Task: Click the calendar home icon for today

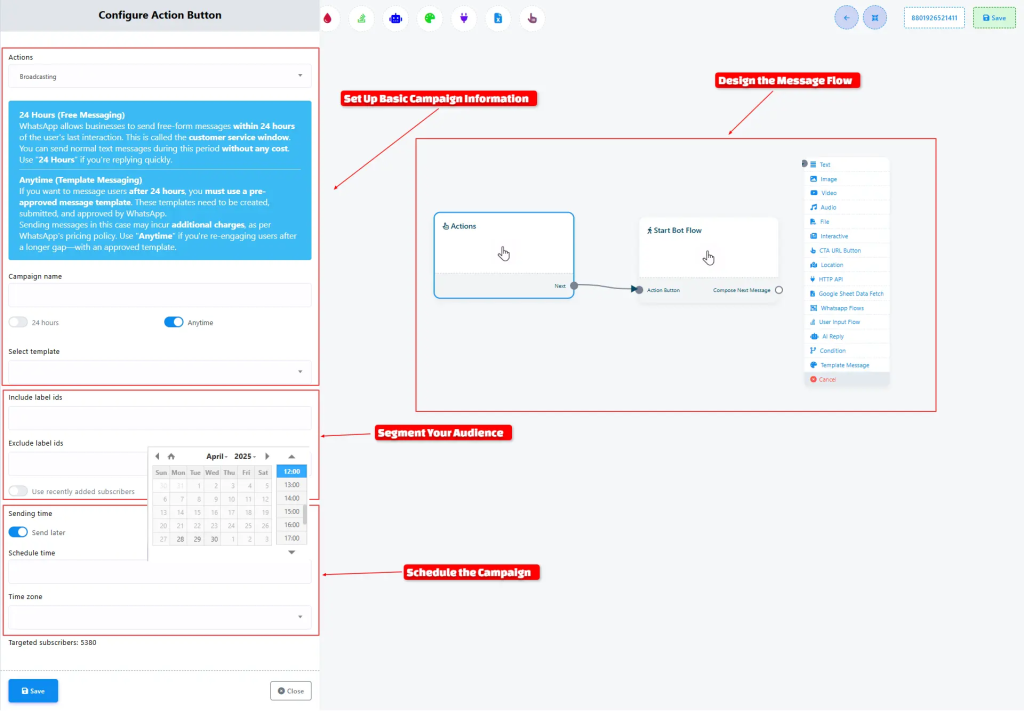Action: pos(171,456)
